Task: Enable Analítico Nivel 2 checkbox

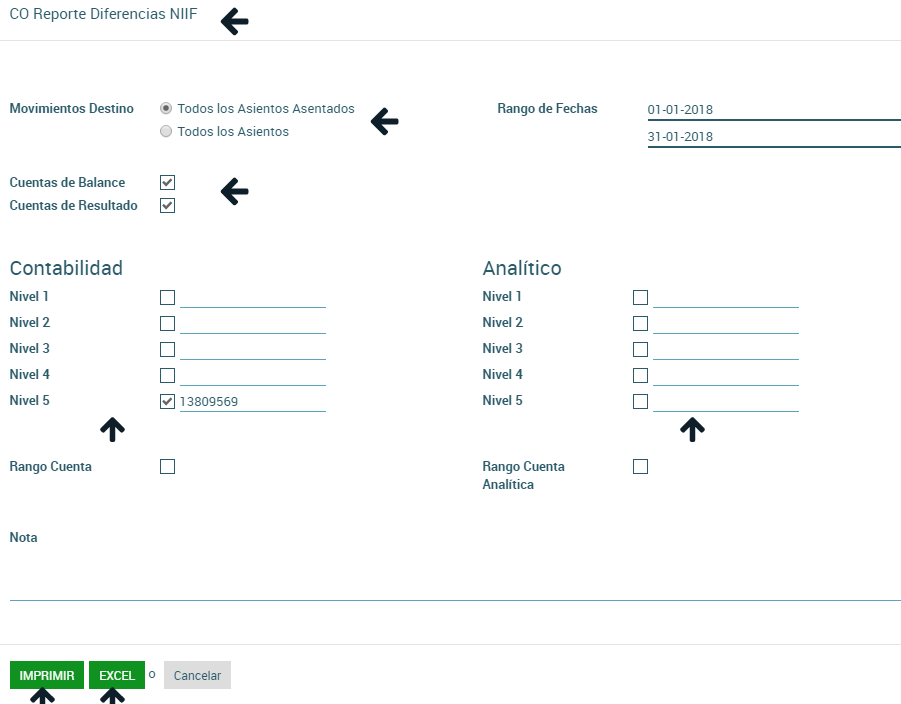Action: pyautogui.click(x=640, y=323)
